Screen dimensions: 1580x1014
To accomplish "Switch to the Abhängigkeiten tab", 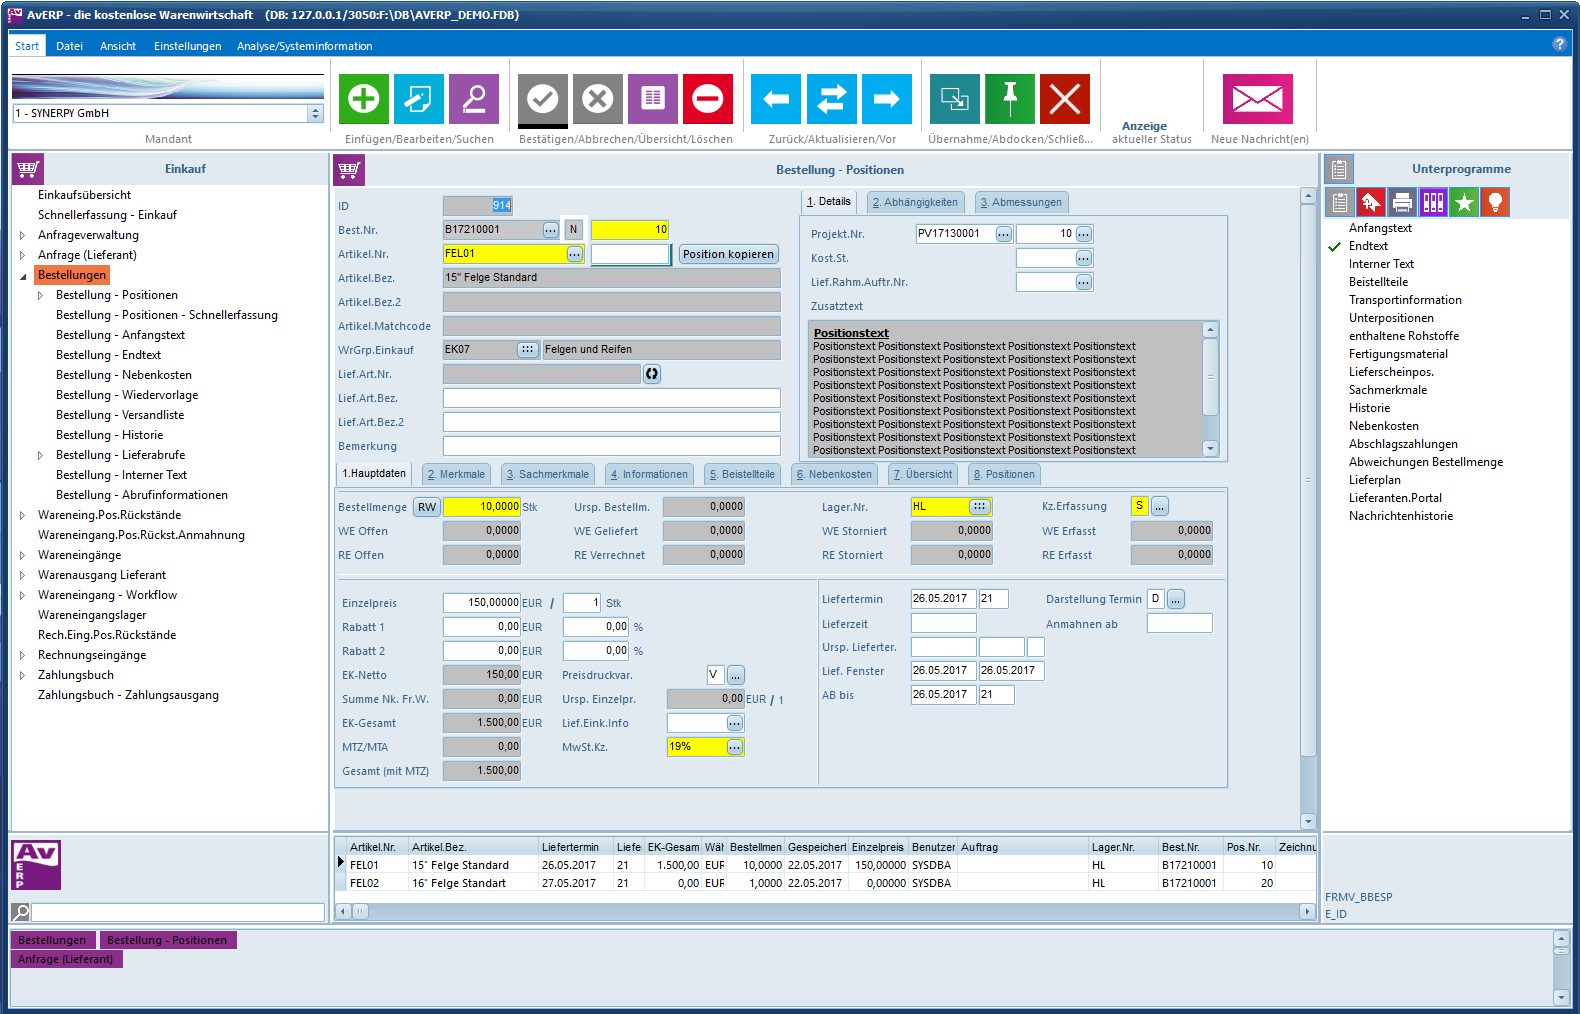I will (x=915, y=202).
